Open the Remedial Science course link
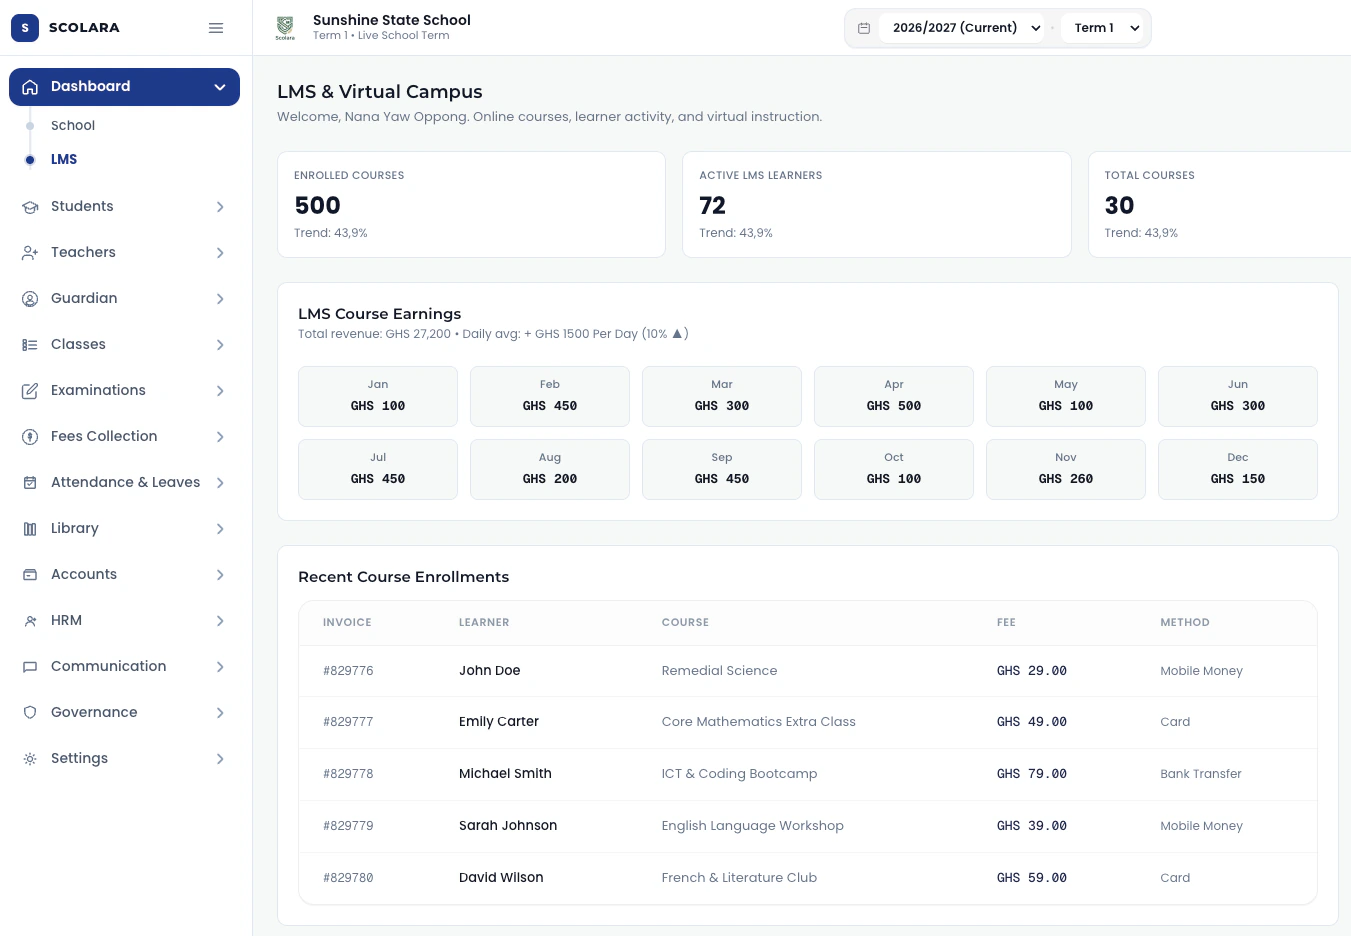 point(719,671)
